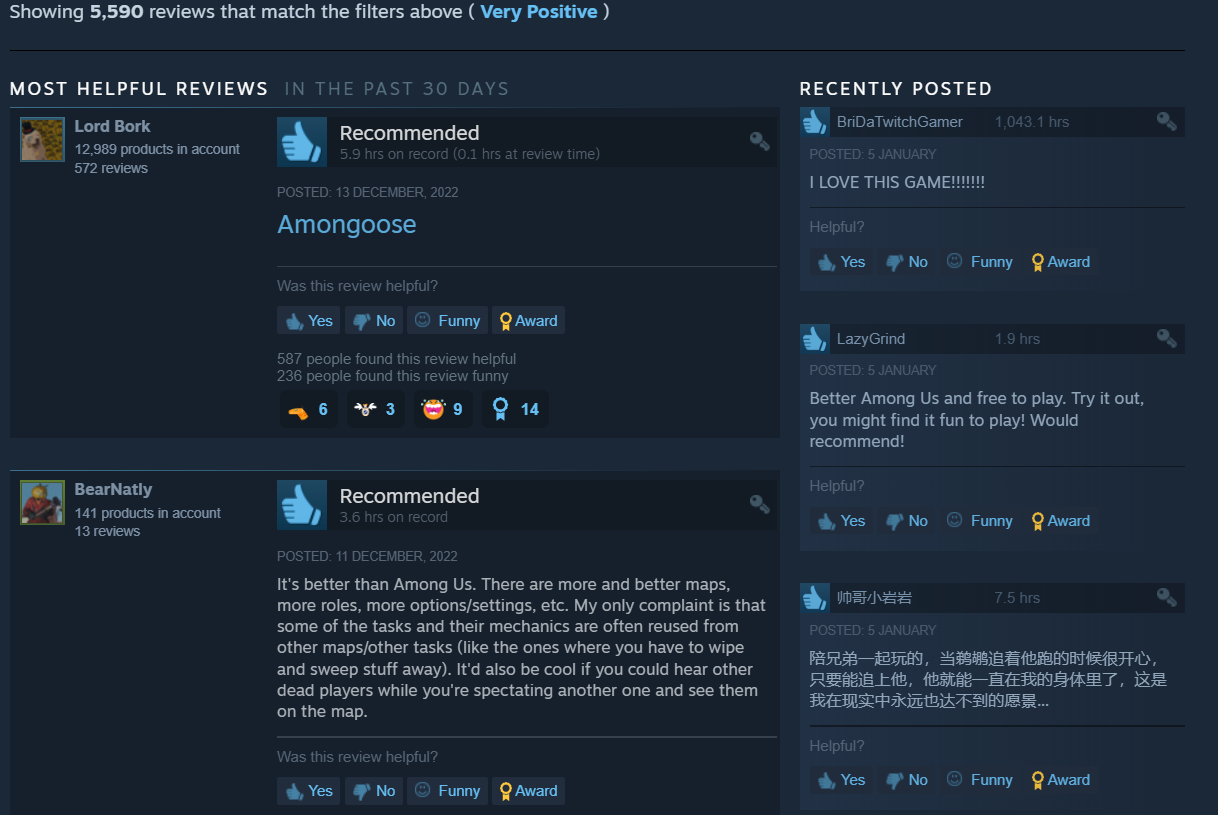
Task: Open Lord Bork's 572 reviews link
Action: (111, 168)
